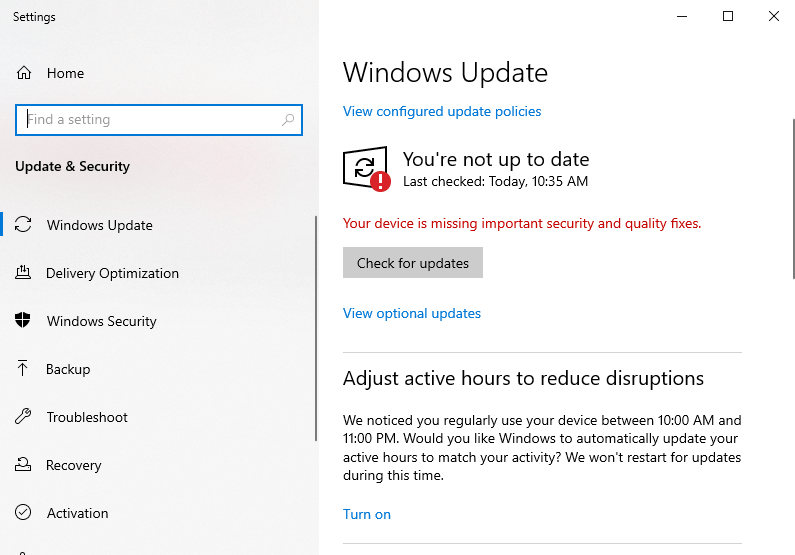Click the Delivery Optimization icon

[23, 273]
